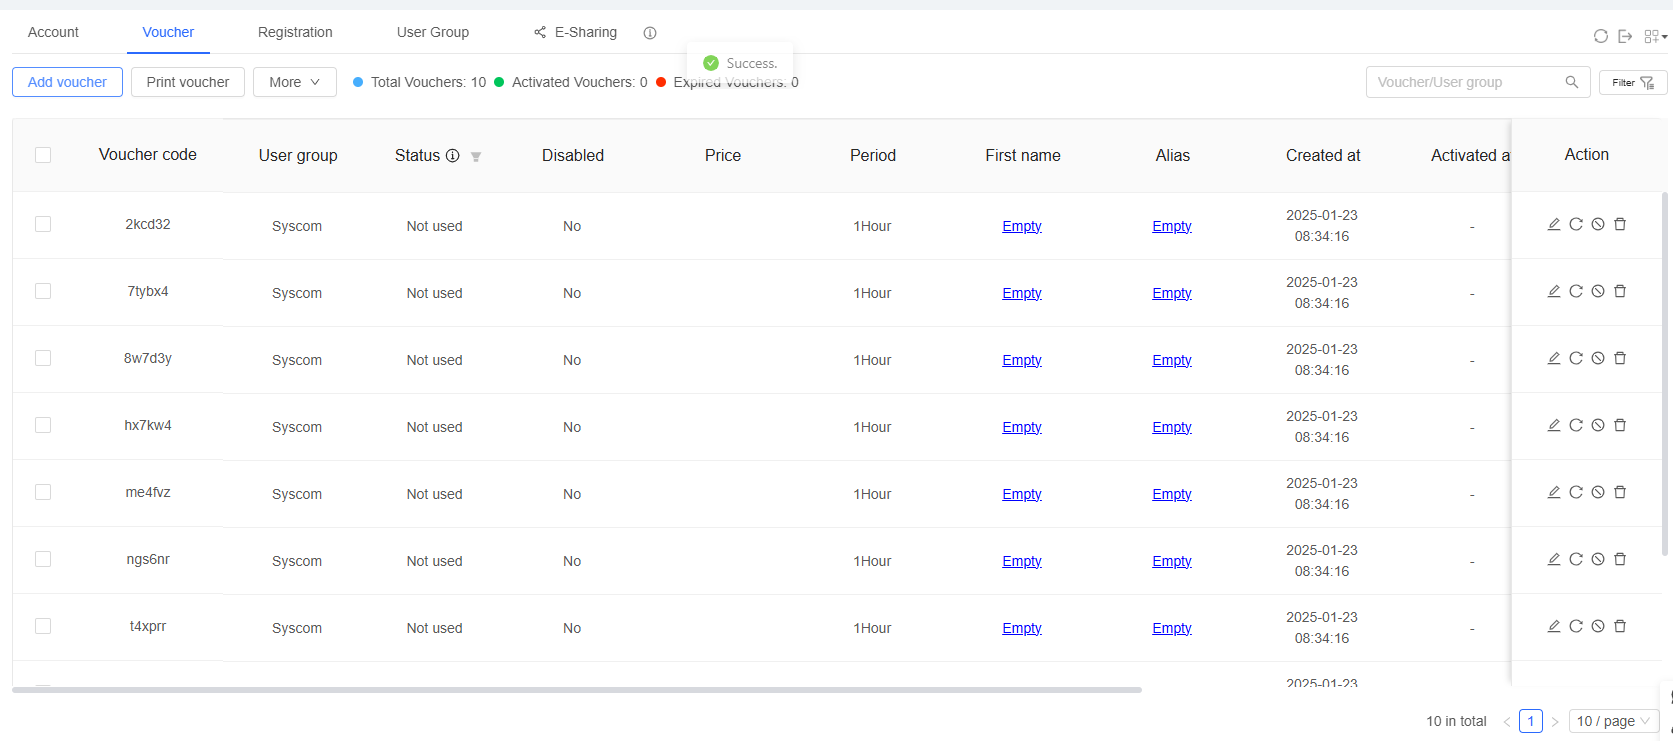Image resolution: width=1673 pixels, height=741 pixels.
Task: Click the edit pencil icon for voucher 2kcd32
Action: pos(1553,224)
